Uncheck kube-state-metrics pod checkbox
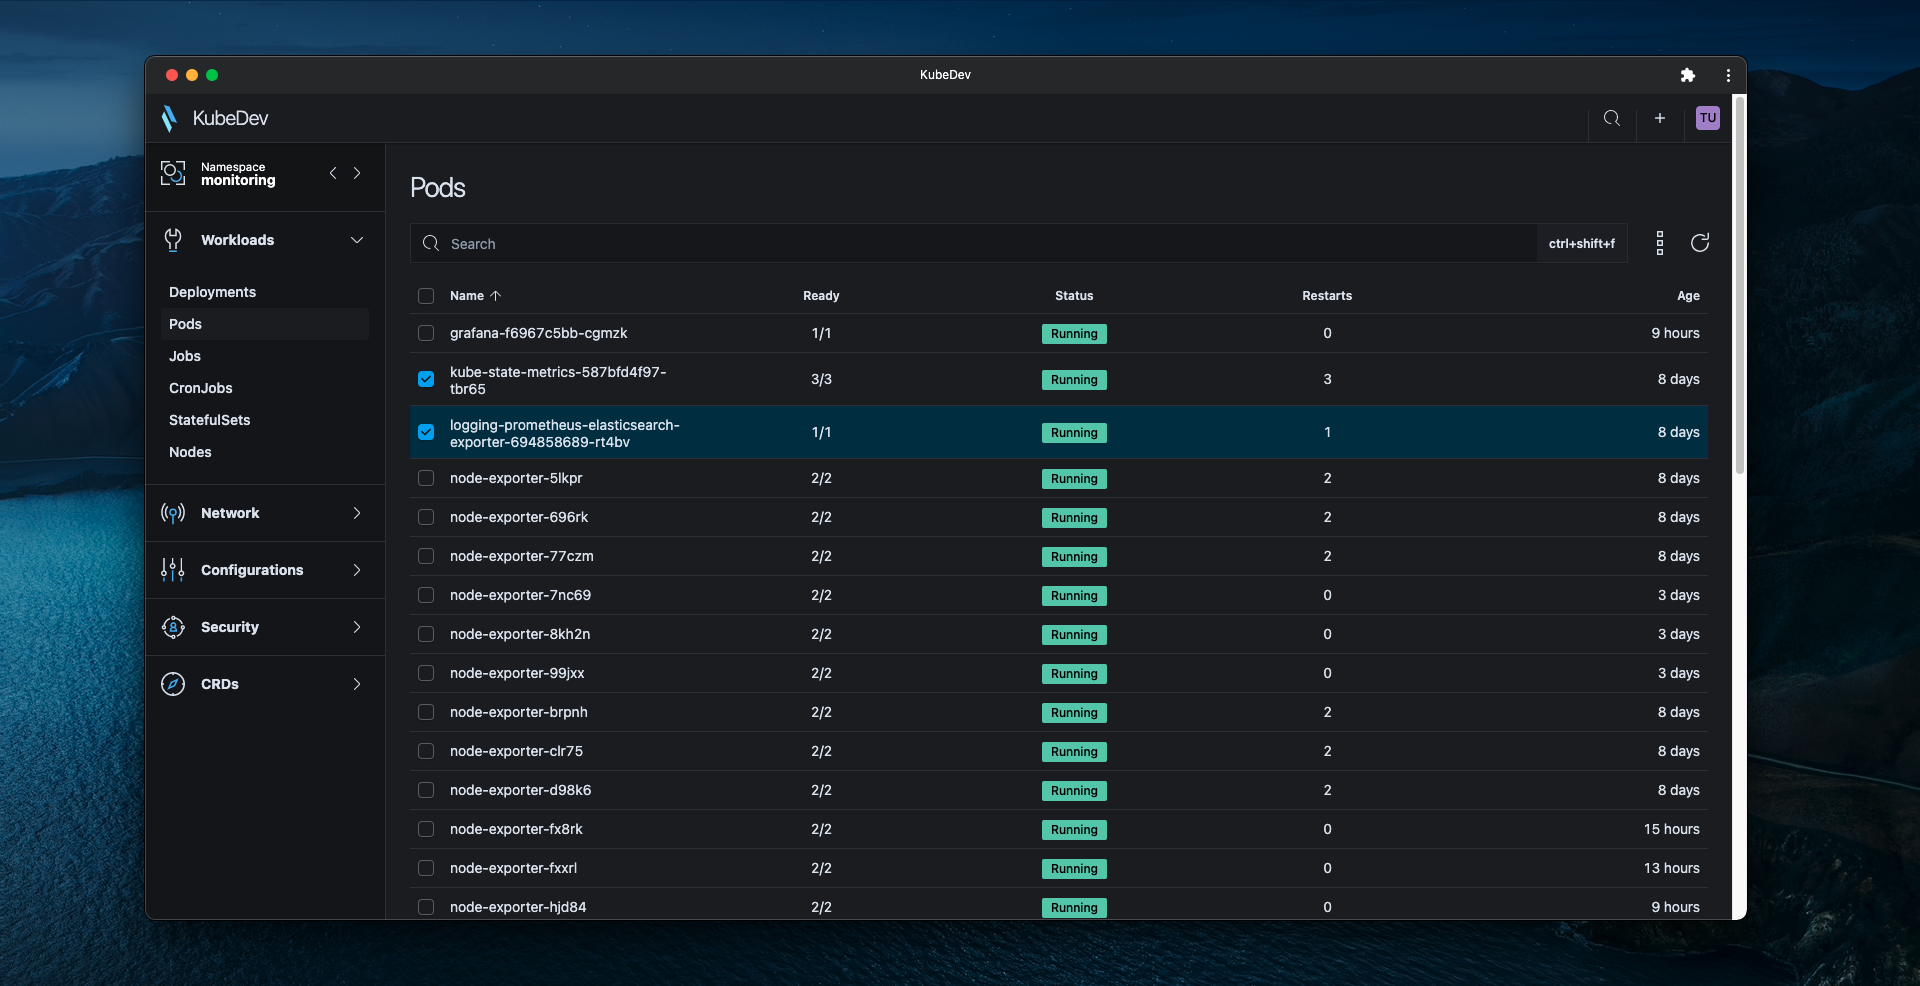1920x986 pixels. [x=426, y=379]
